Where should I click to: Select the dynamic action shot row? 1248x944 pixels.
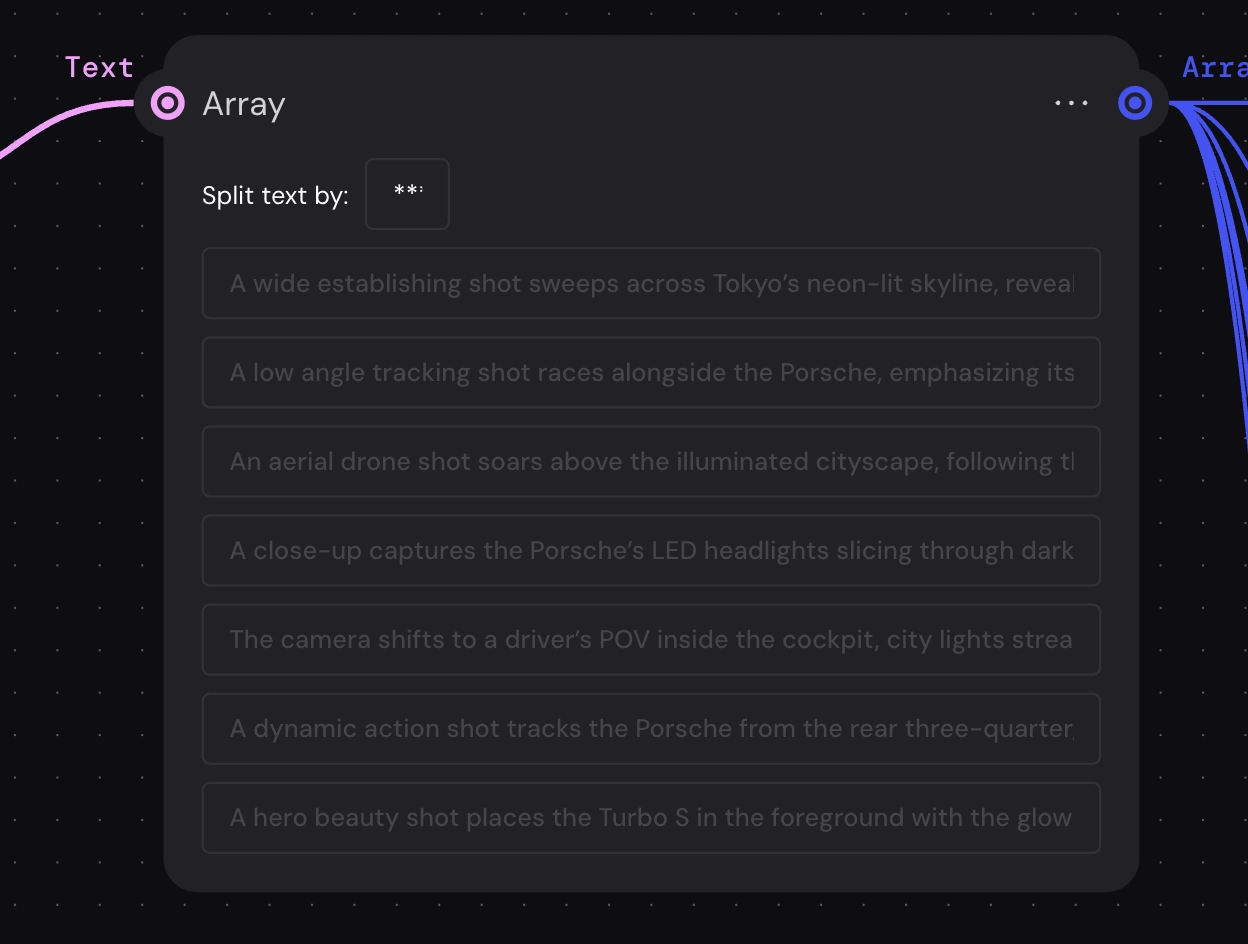[x=651, y=729]
